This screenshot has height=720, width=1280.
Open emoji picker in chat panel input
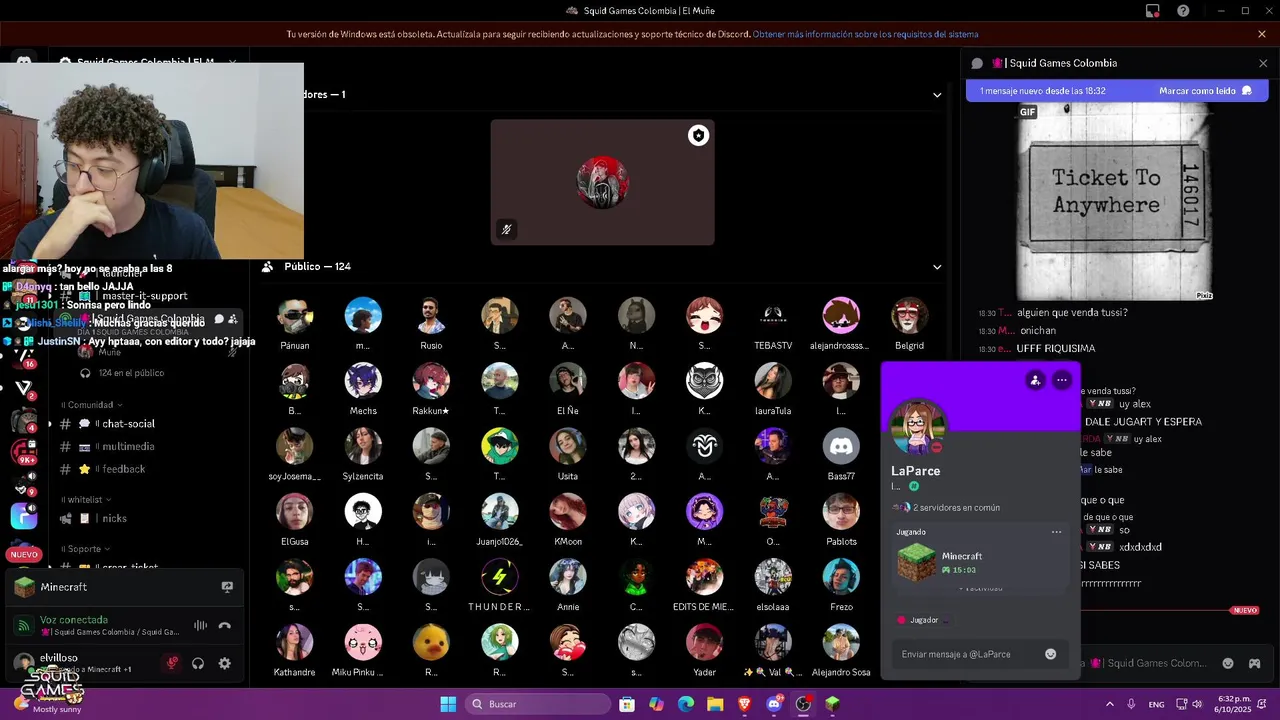pyautogui.click(x=1228, y=663)
